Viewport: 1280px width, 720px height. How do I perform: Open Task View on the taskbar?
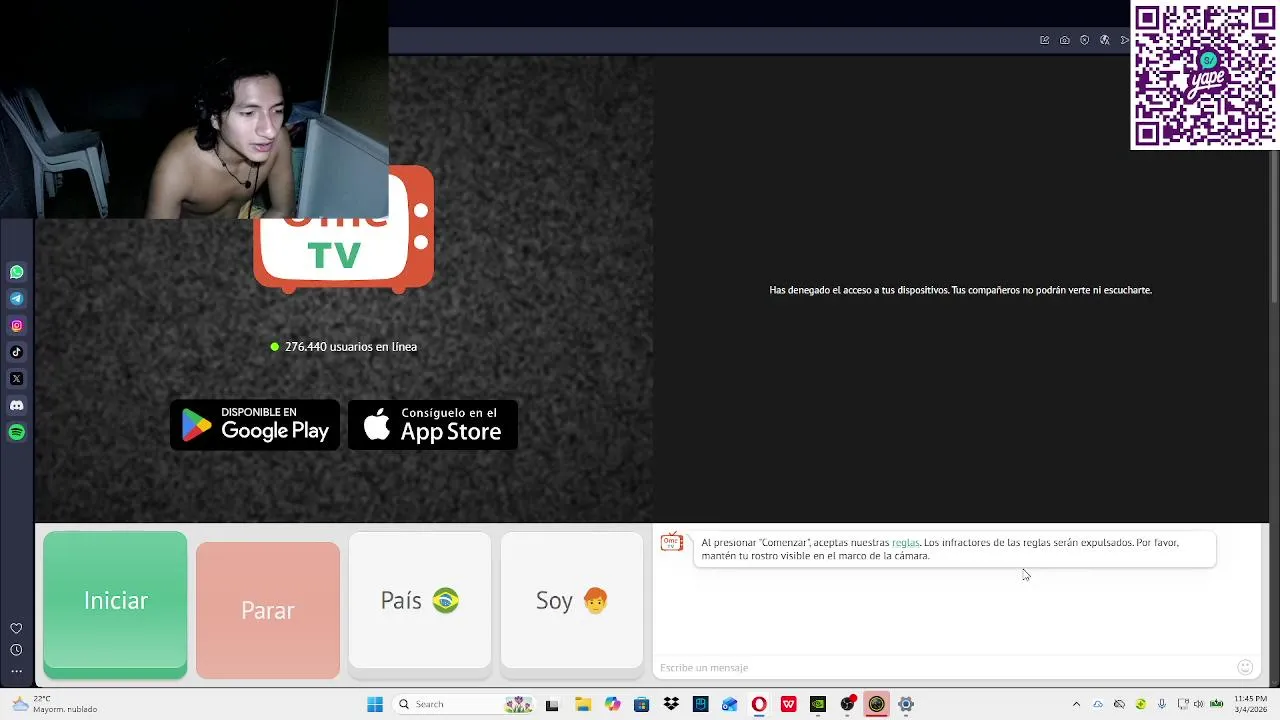point(552,704)
